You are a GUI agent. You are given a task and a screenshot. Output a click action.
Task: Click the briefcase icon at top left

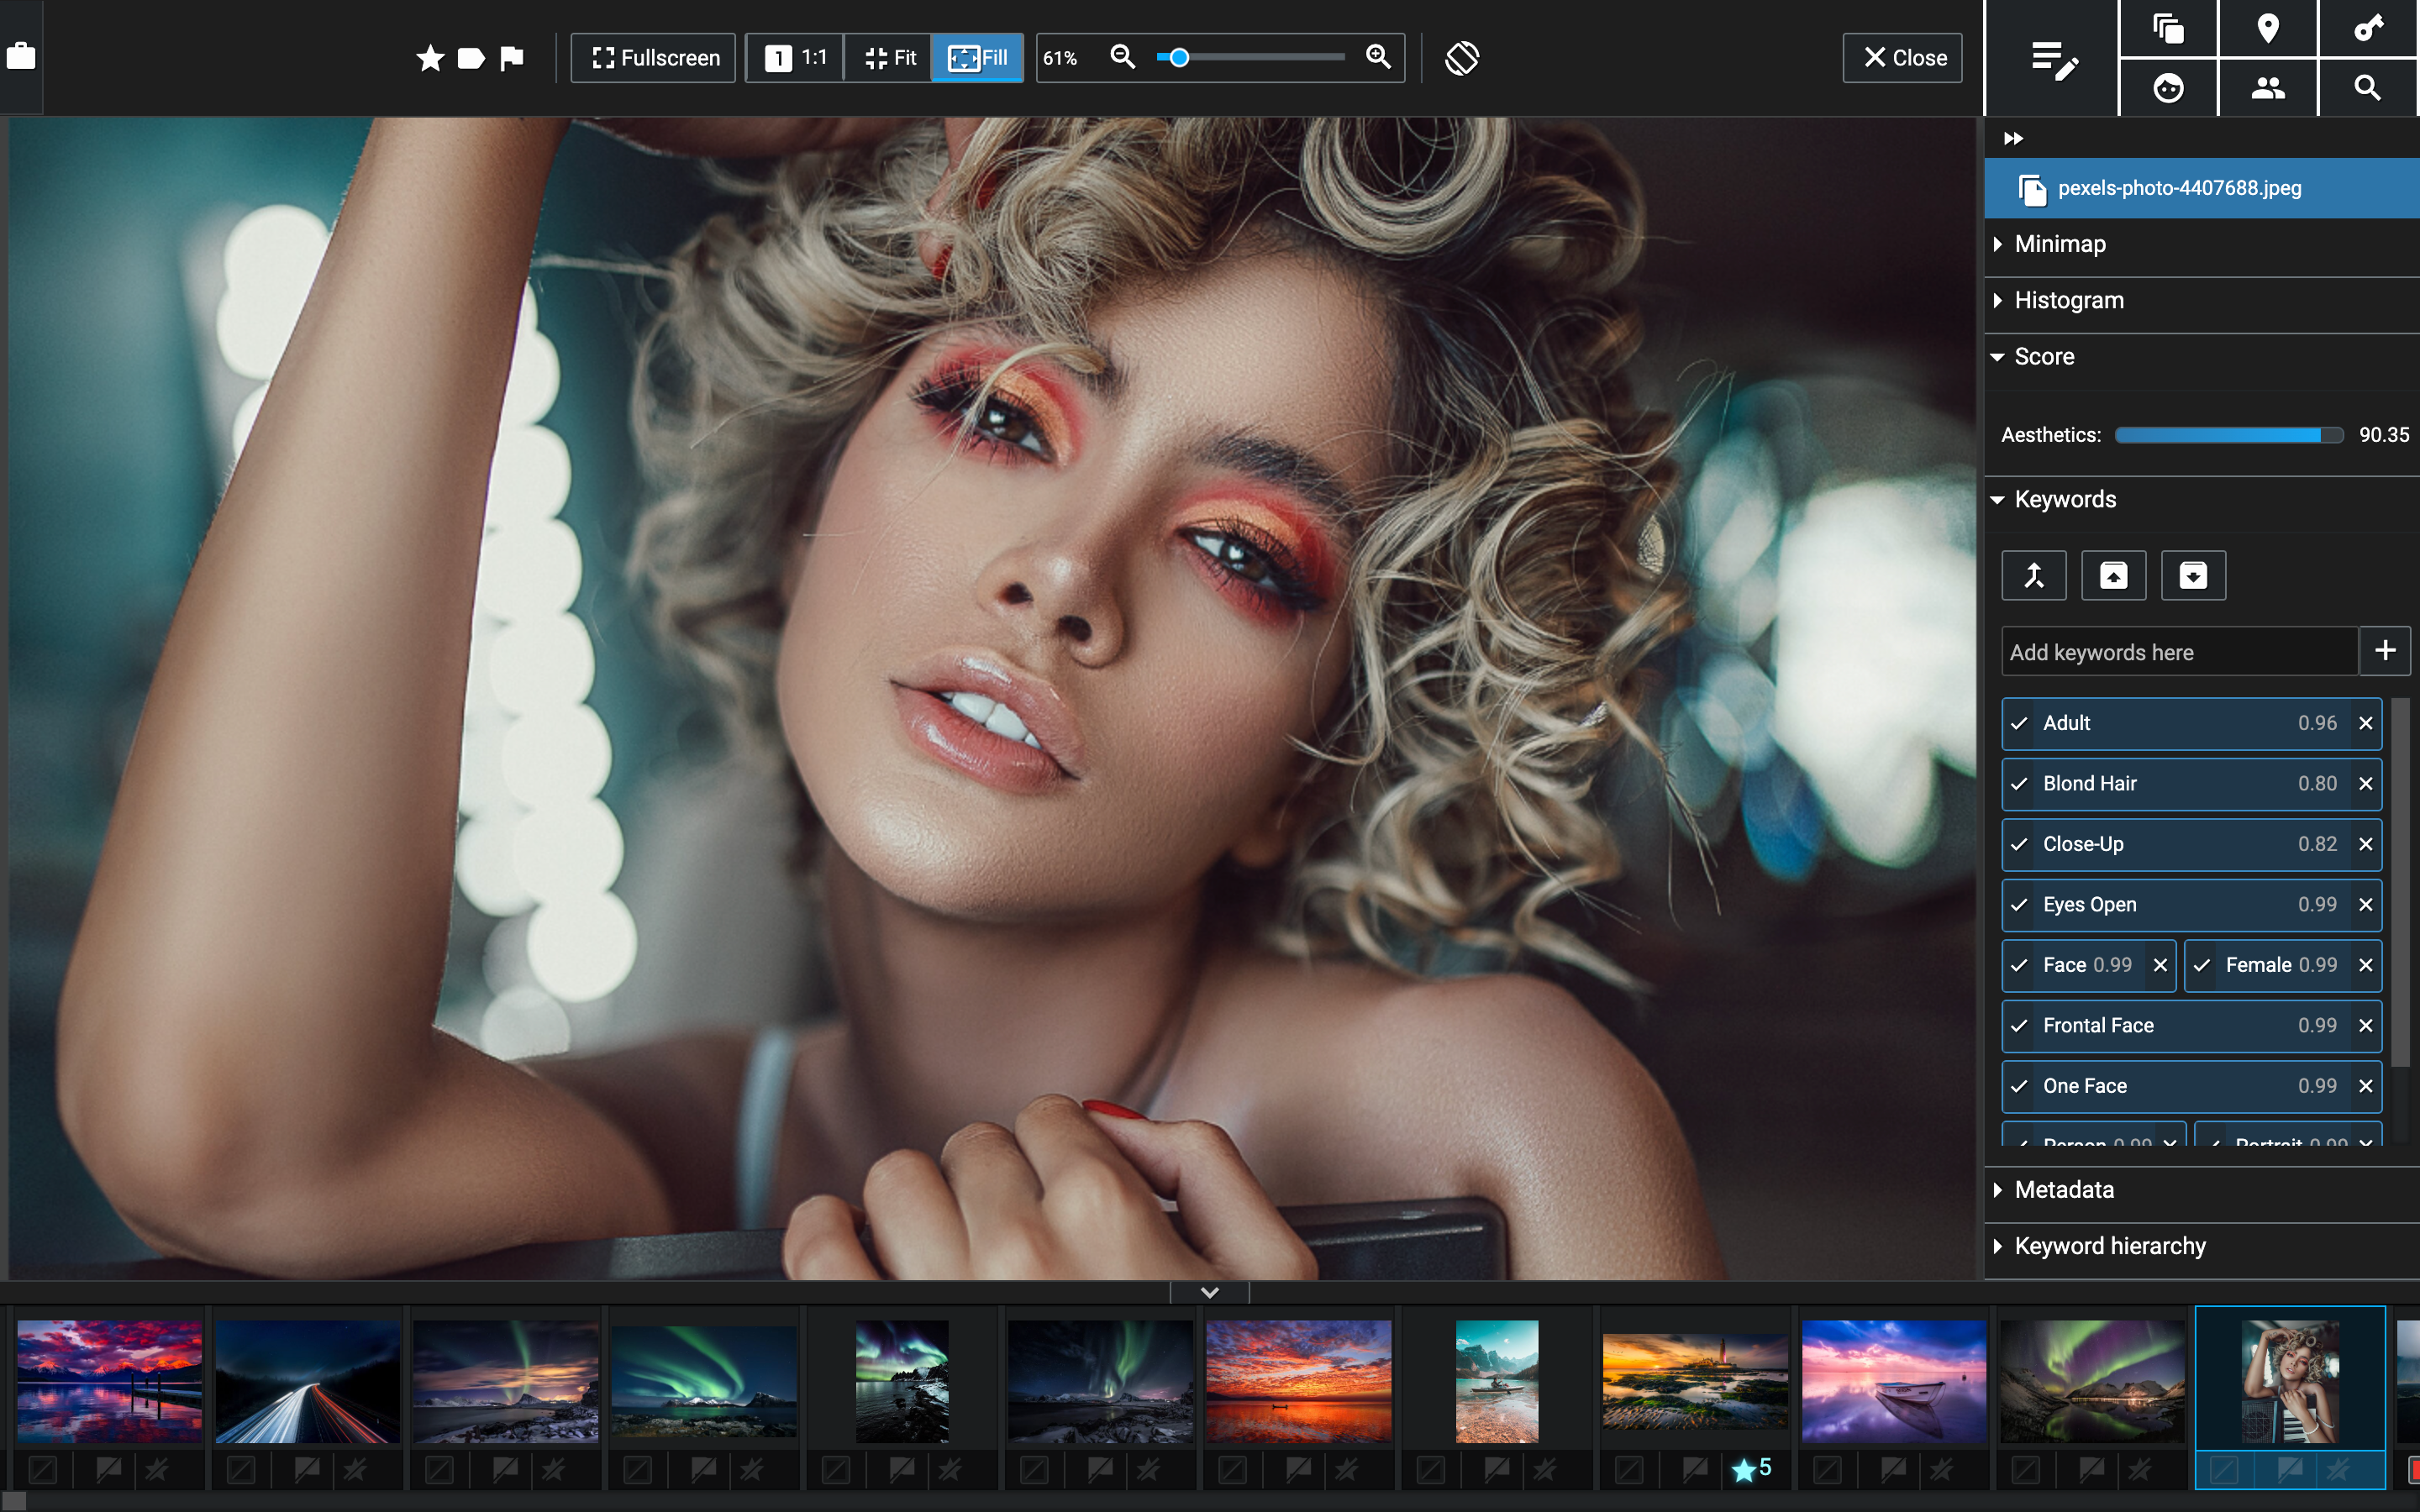[21, 56]
